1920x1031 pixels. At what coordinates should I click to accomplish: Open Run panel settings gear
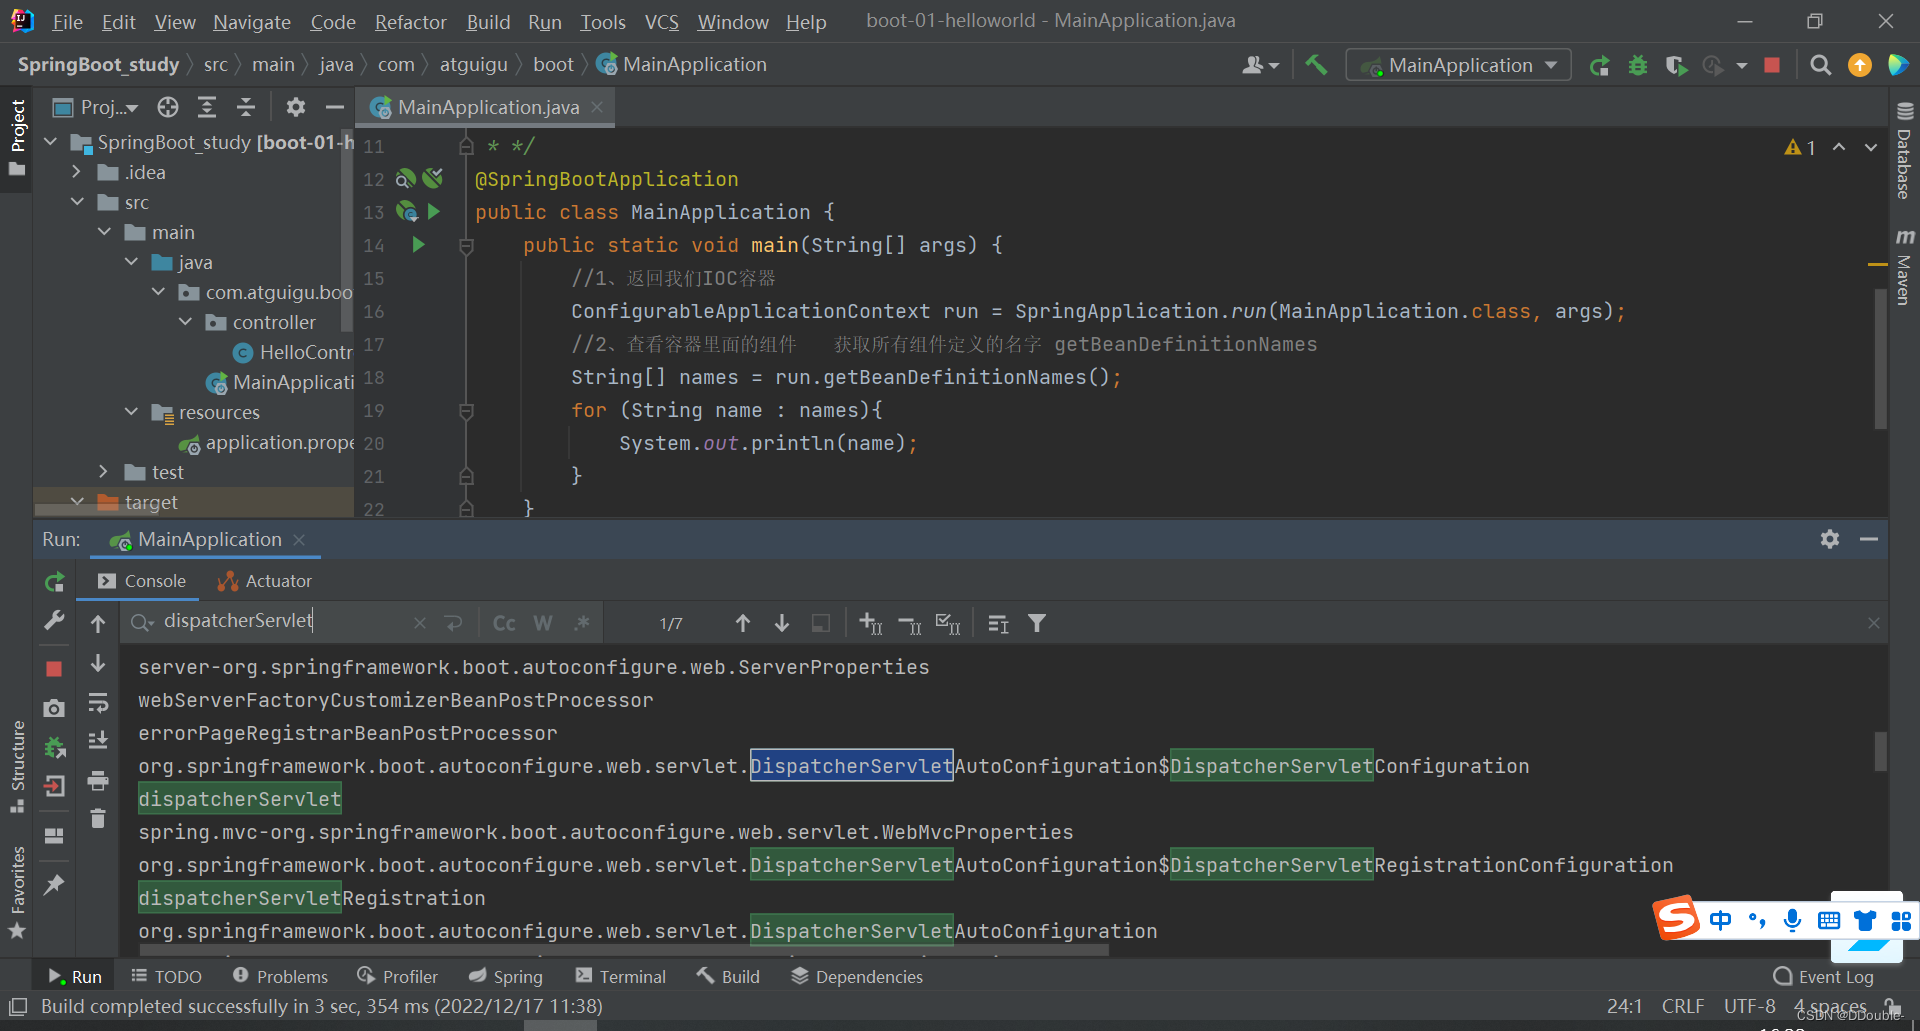(1830, 539)
